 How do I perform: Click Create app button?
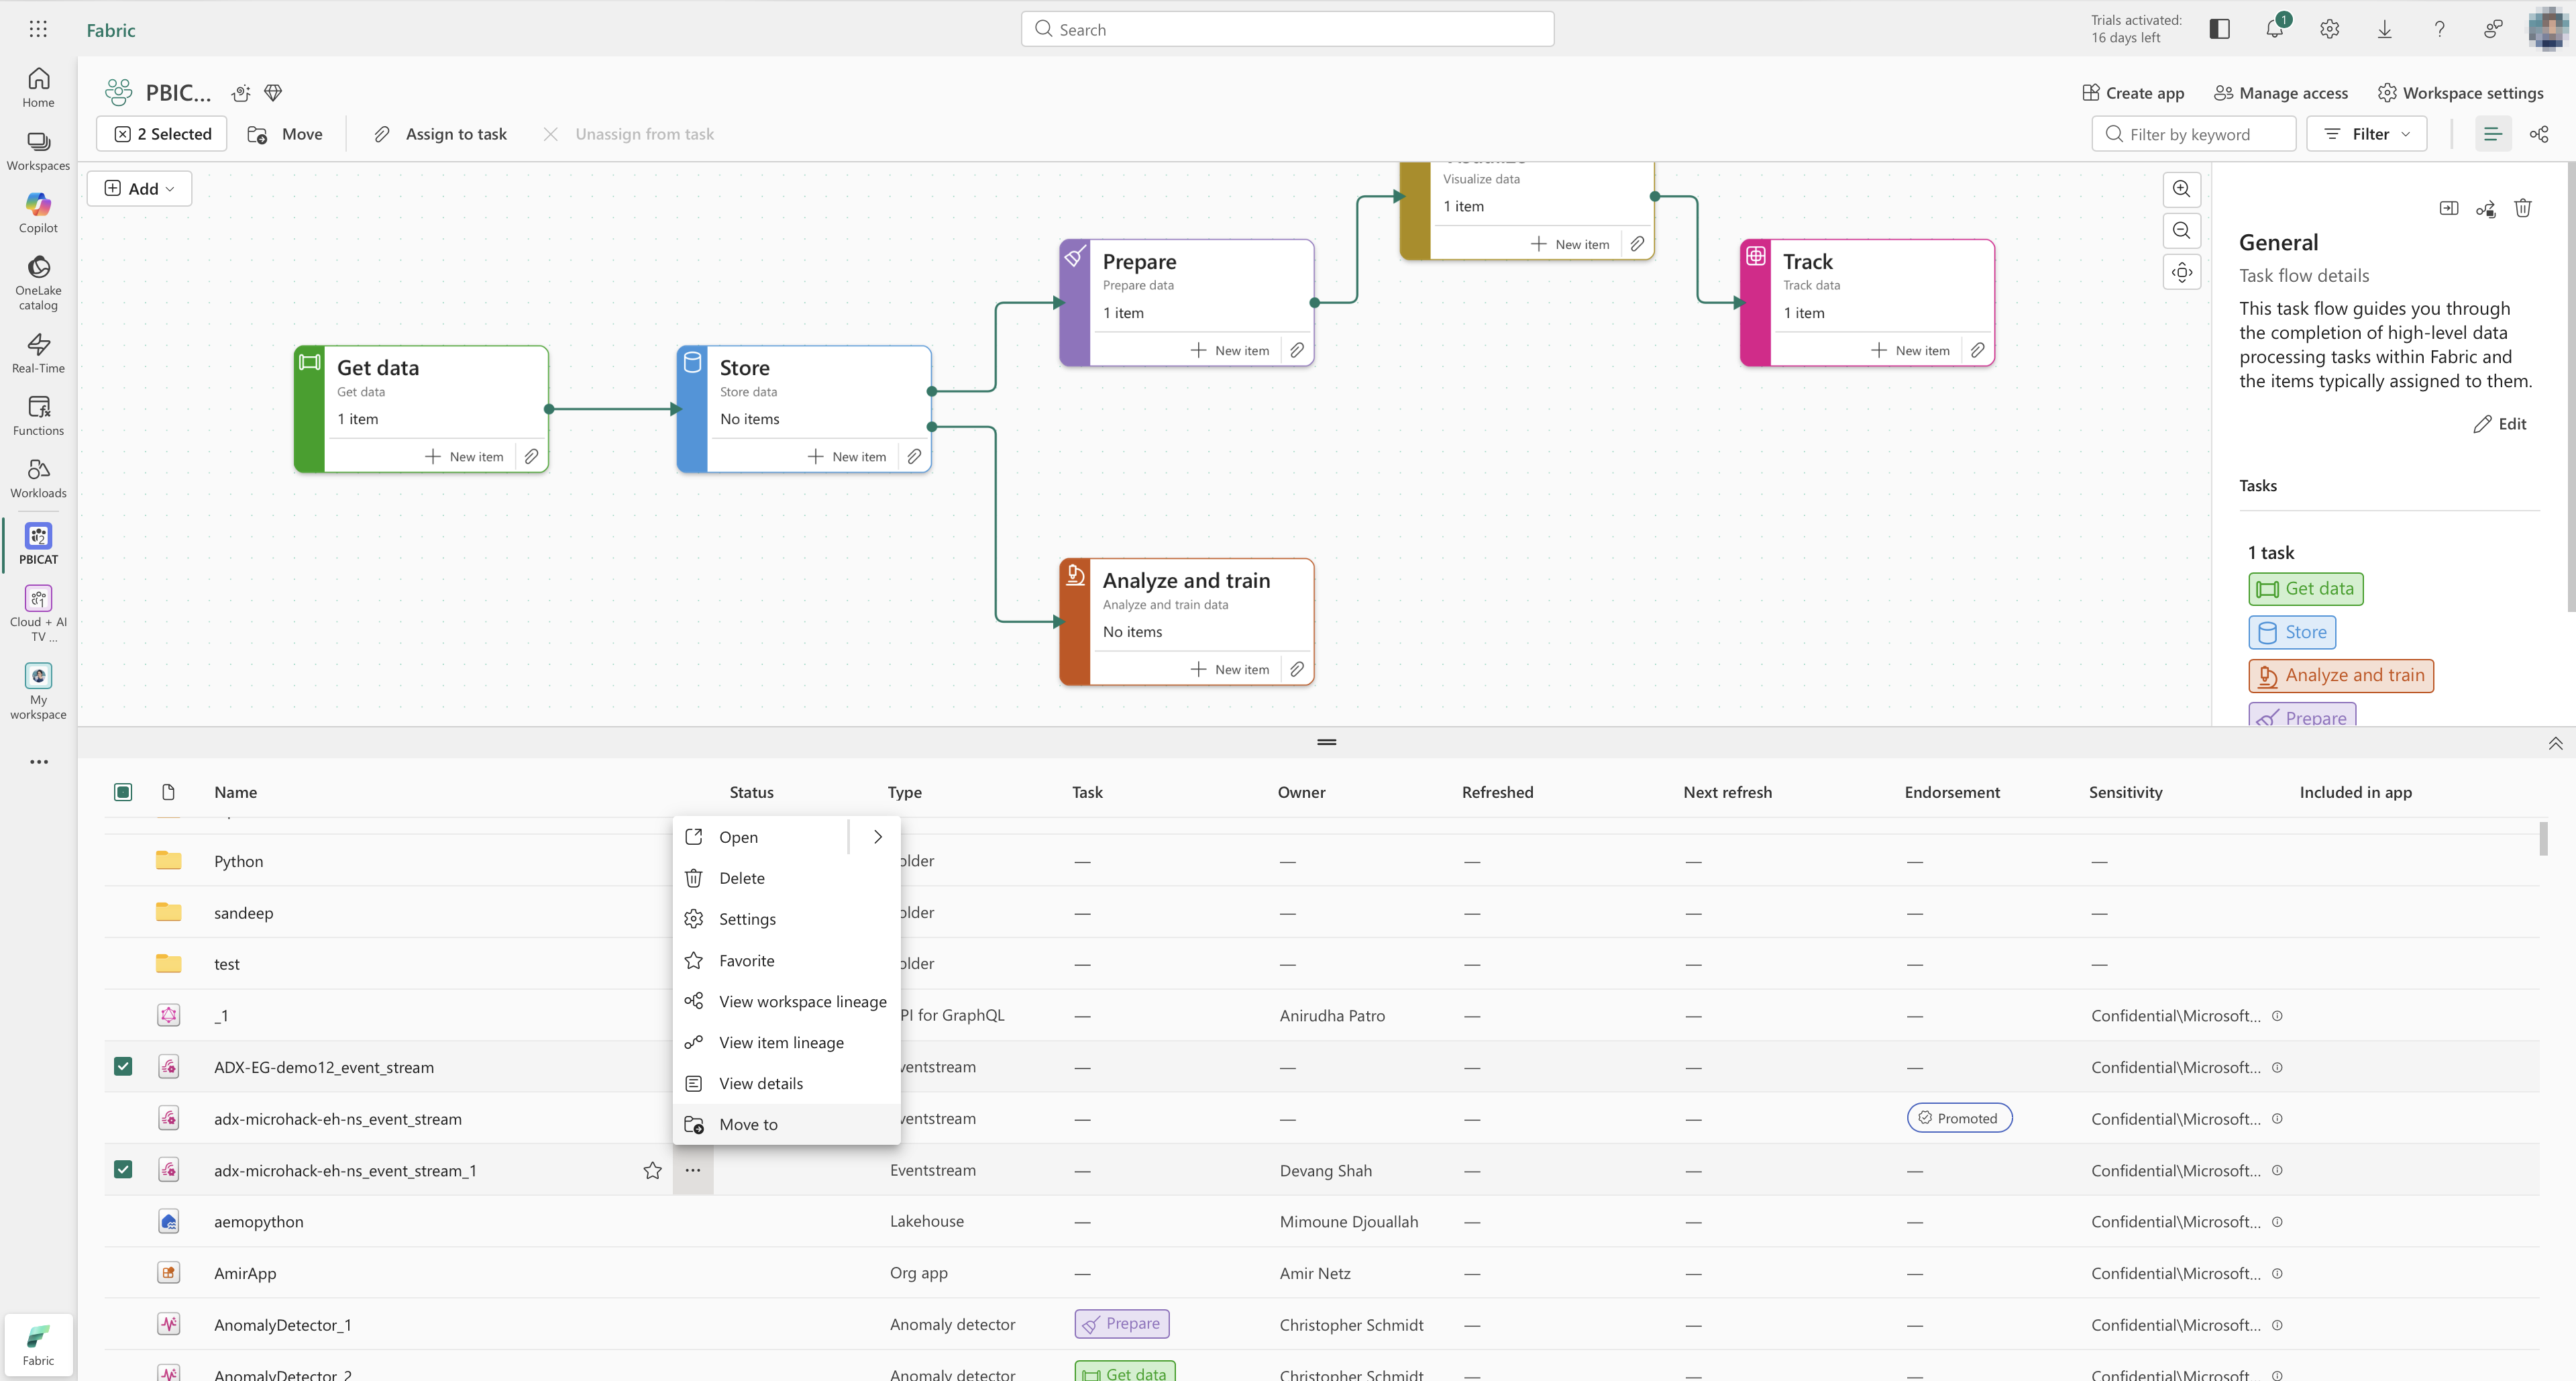click(2132, 93)
